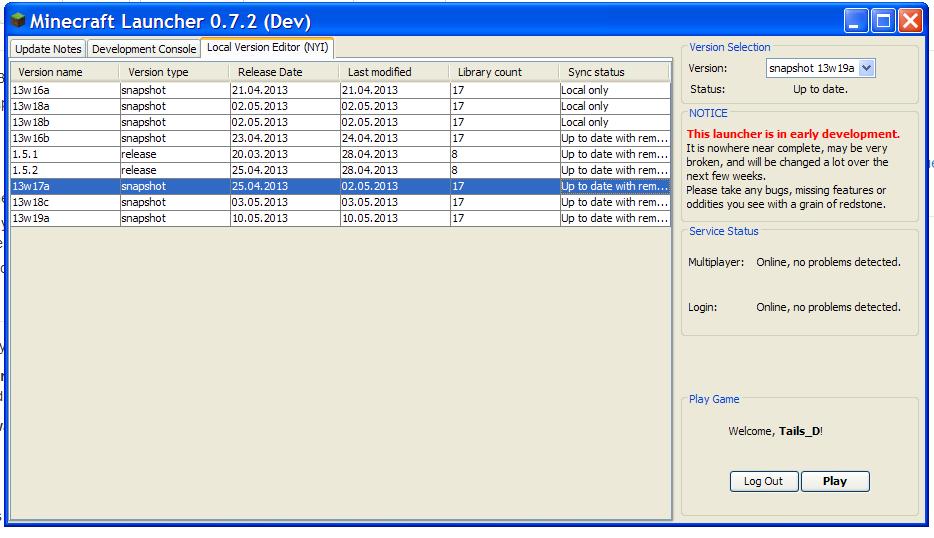This screenshot has width=934, height=538.
Task: Click the Release Date column header
Action: click(x=284, y=72)
